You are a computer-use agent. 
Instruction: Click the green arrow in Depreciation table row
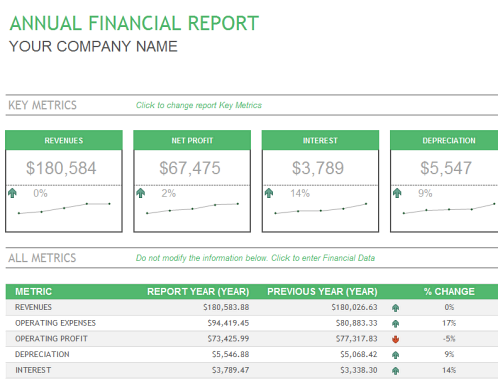tap(396, 355)
